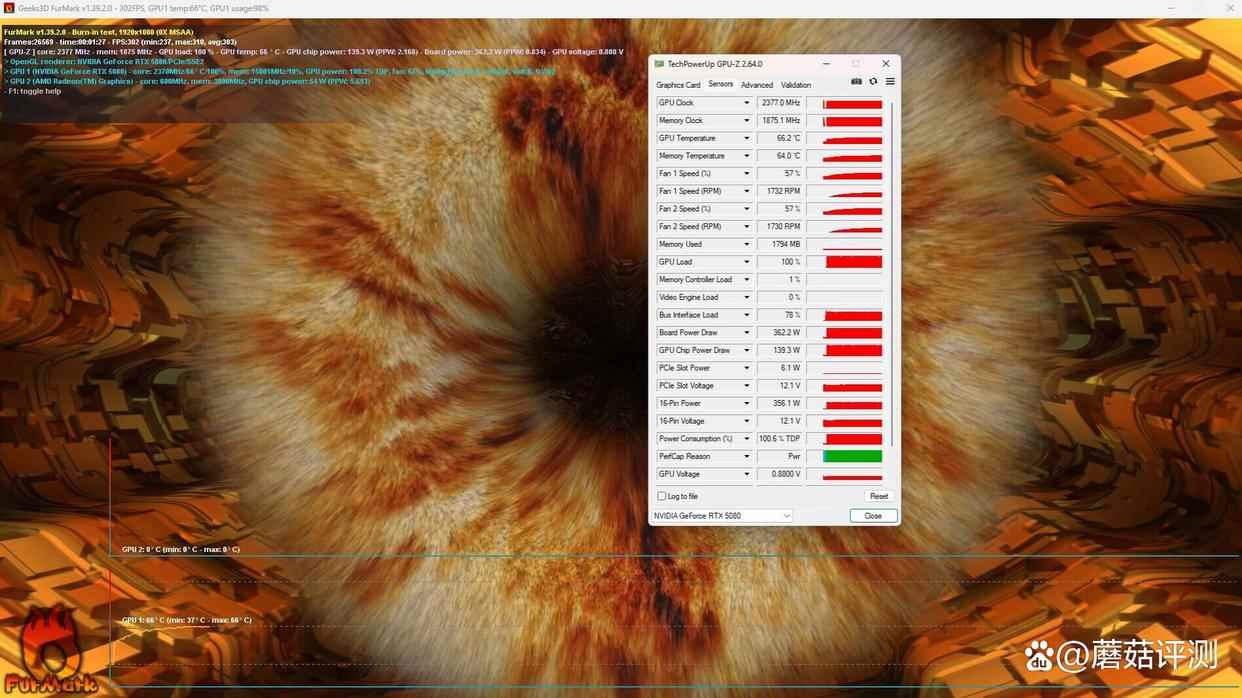Open the Advanced tab
Image resolution: width=1242 pixels, height=698 pixels.
pyautogui.click(x=757, y=85)
